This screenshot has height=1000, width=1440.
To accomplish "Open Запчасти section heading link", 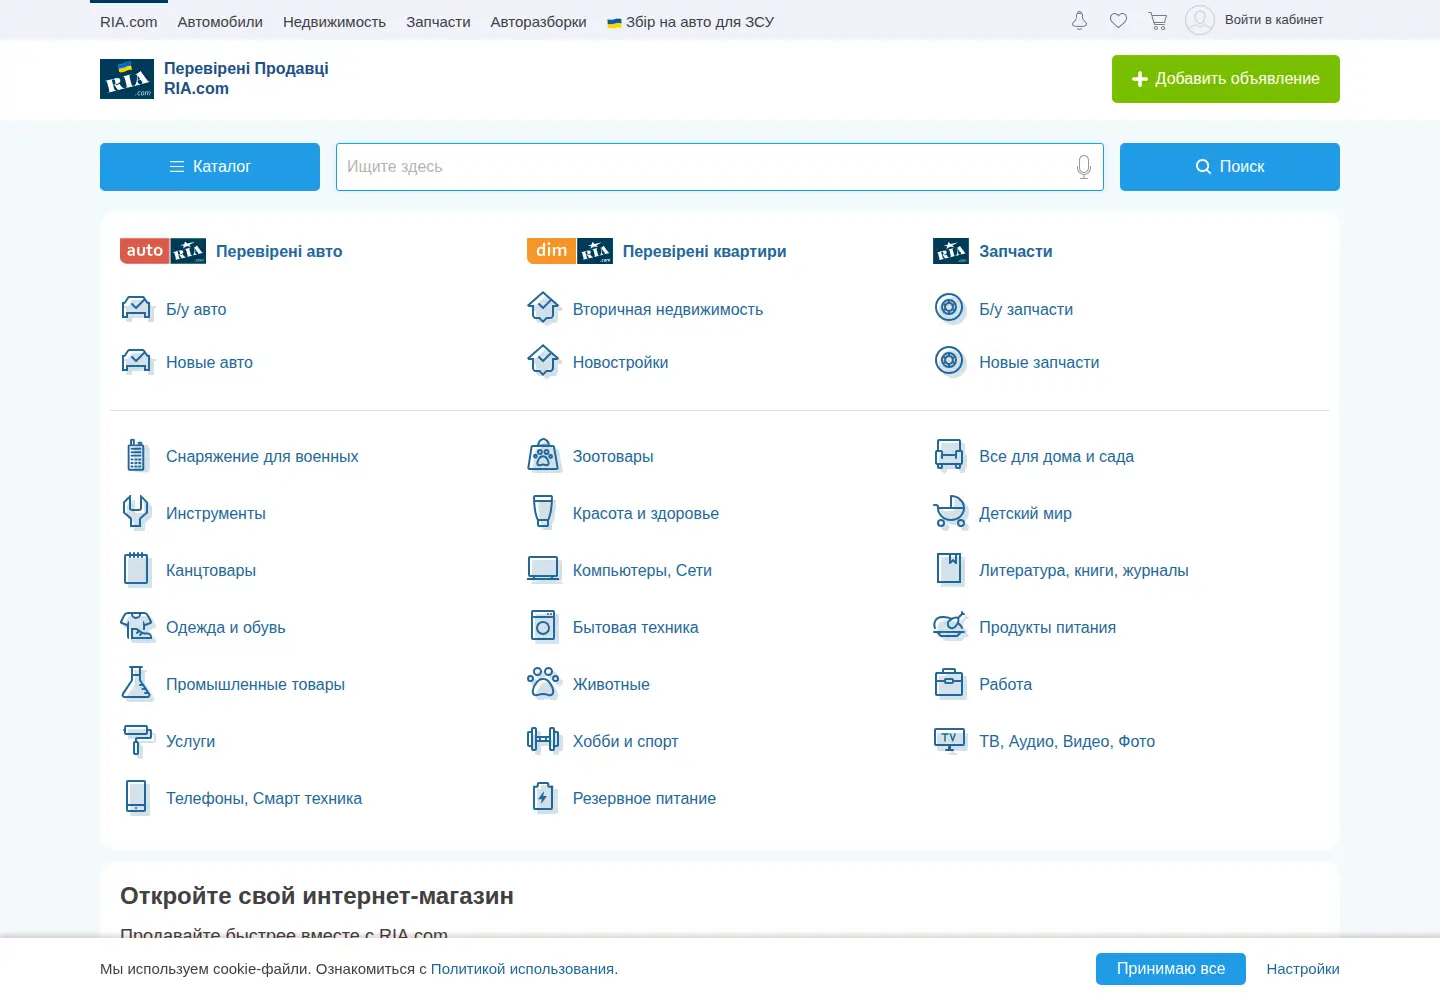I will [x=1016, y=252].
